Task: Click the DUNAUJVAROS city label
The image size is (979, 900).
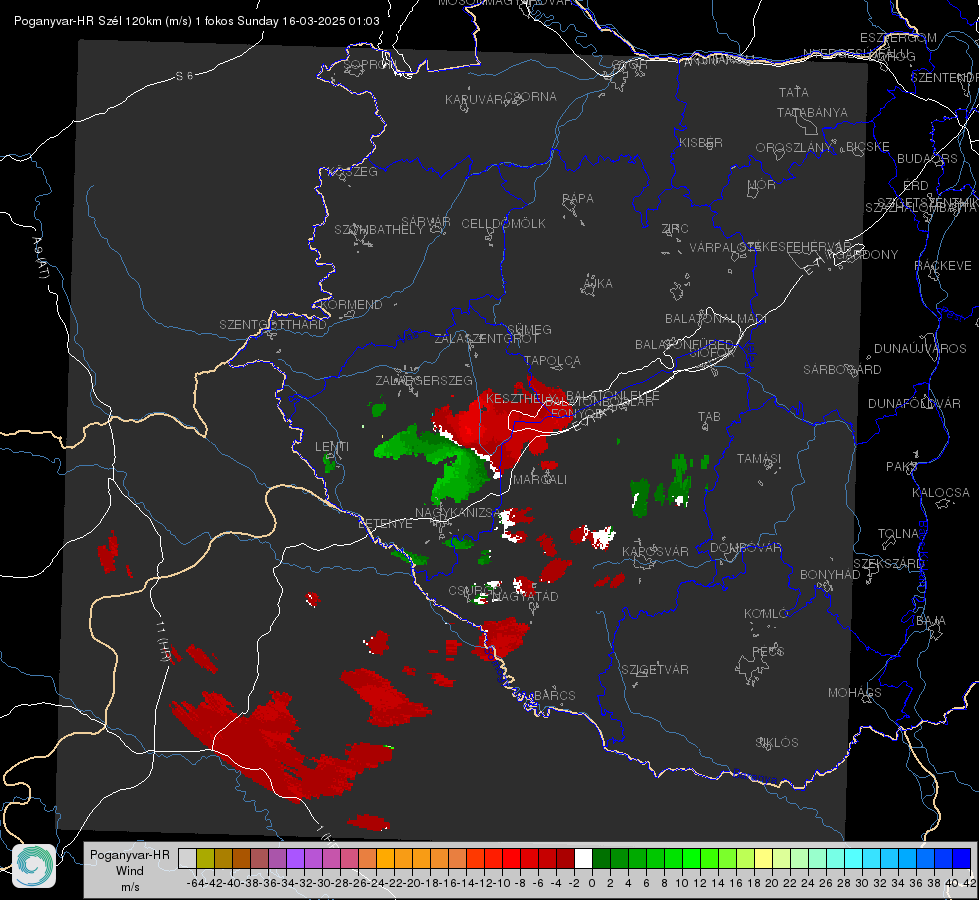Action: coord(920,349)
